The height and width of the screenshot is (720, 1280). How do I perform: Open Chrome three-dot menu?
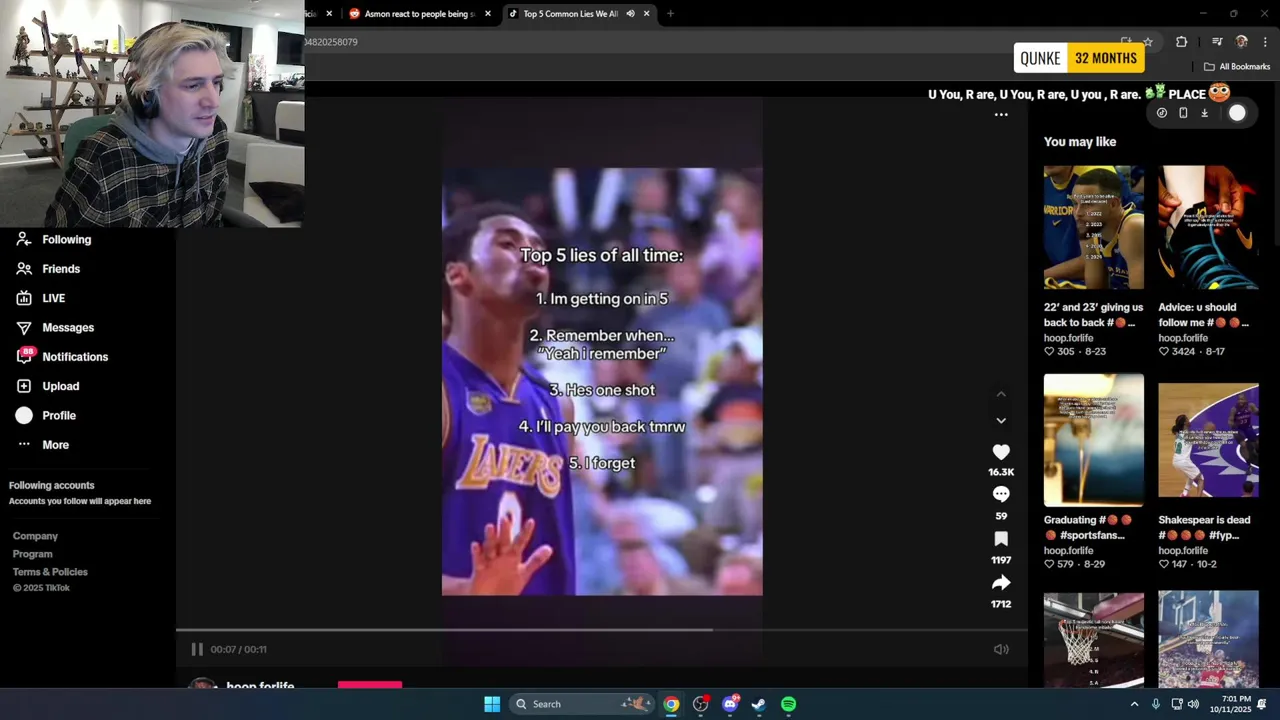[x=1265, y=42]
